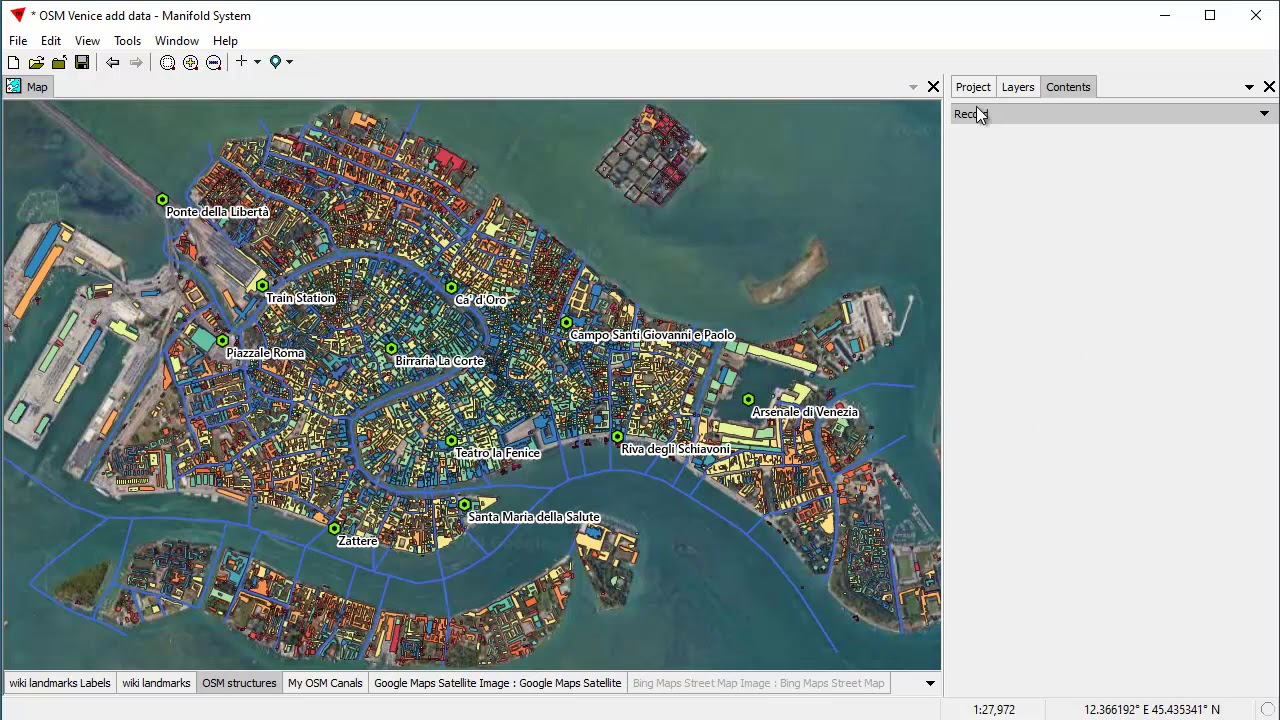Viewport: 1280px width, 720px height.
Task: Open the Help menu
Action: pyautogui.click(x=225, y=41)
